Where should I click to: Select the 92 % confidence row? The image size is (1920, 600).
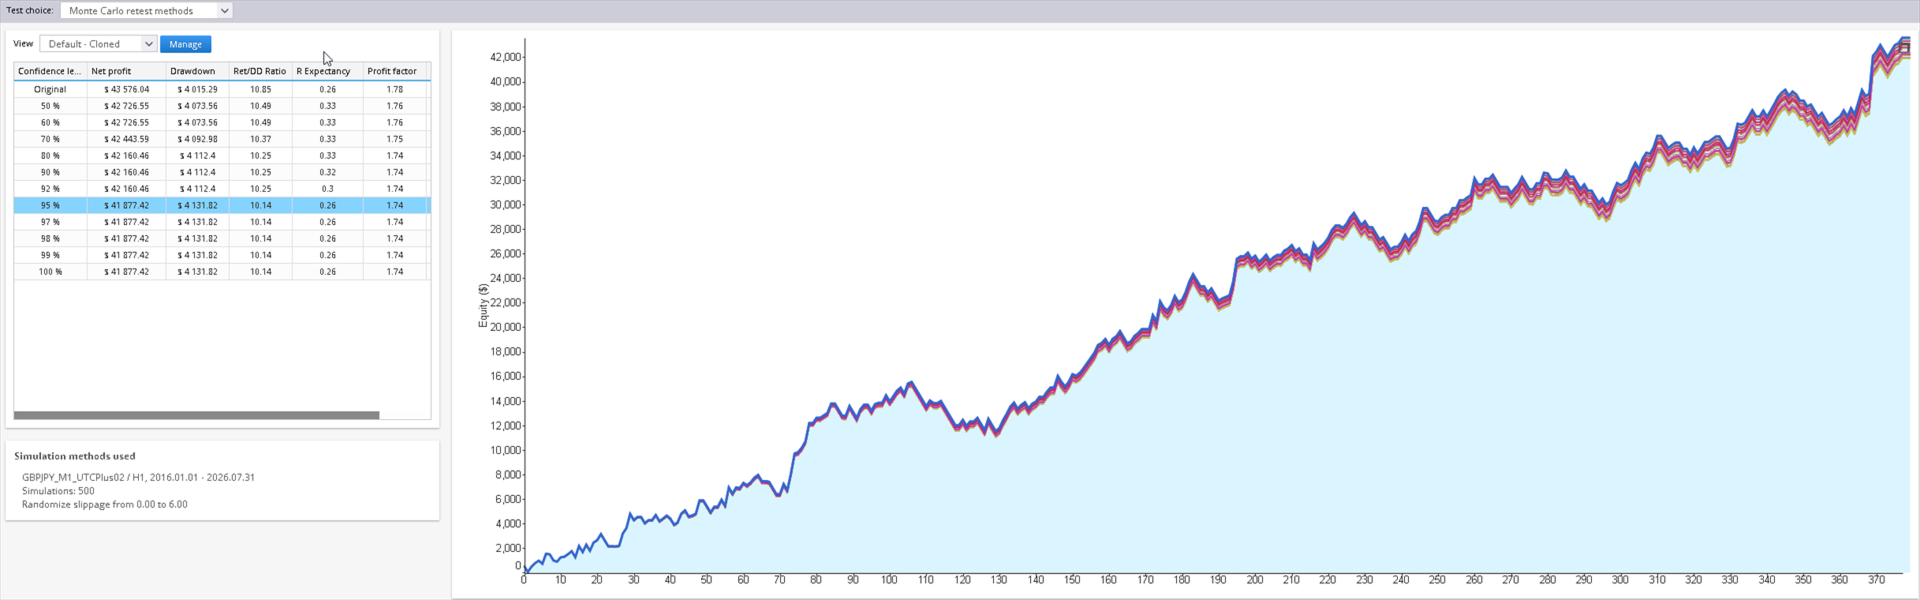(x=222, y=189)
